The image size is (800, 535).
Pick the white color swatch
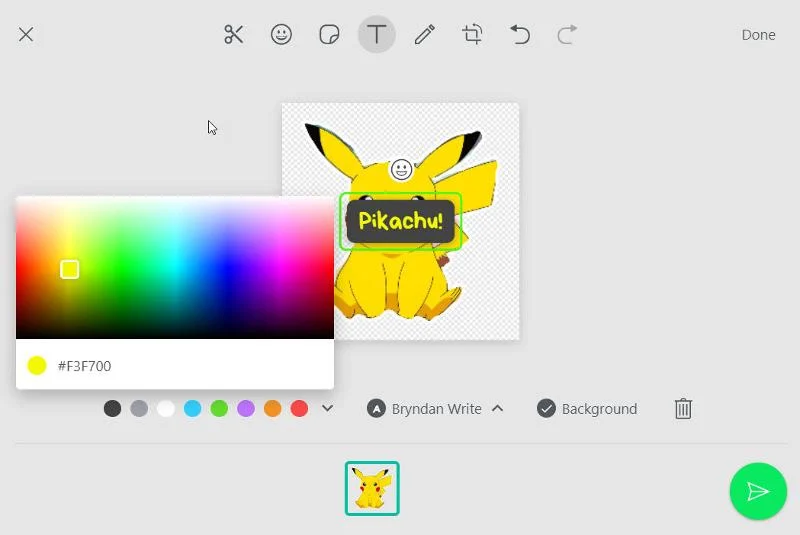point(166,409)
